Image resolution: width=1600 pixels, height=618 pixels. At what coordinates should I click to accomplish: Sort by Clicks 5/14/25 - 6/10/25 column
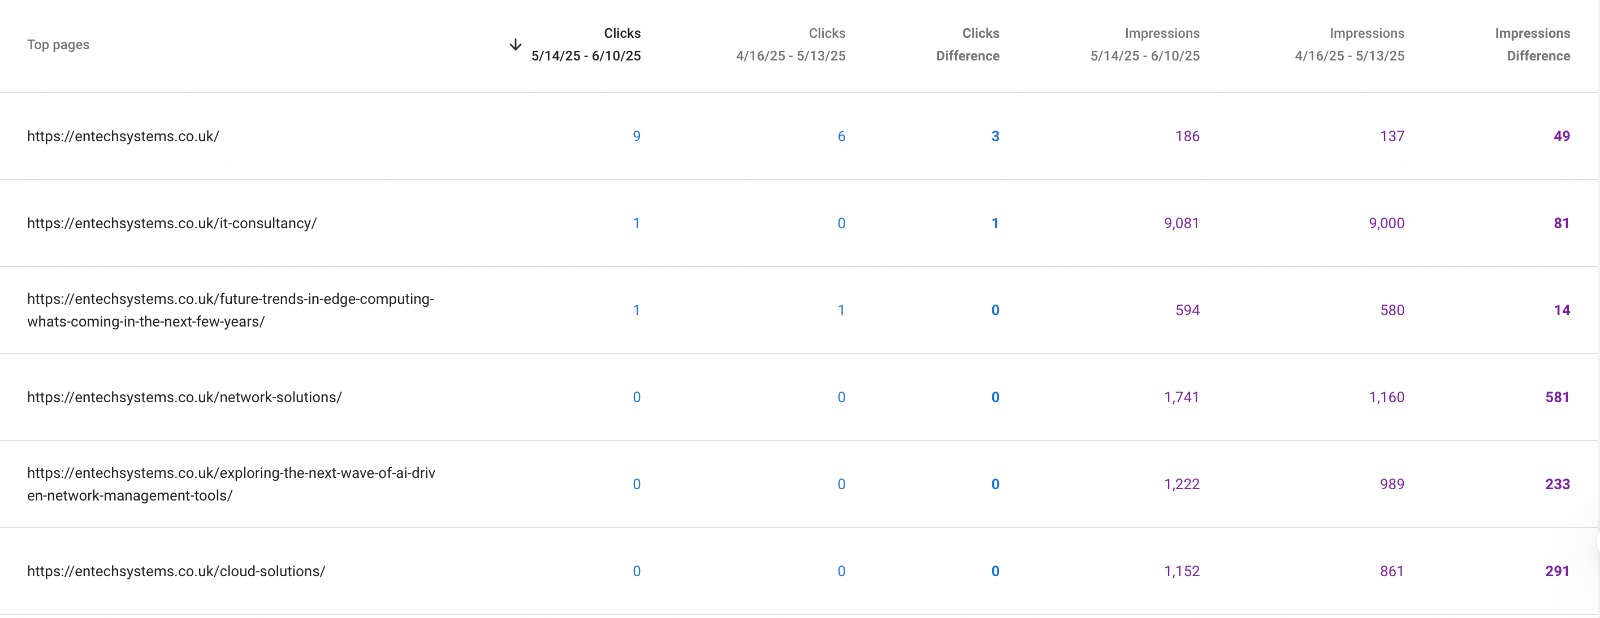click(x=586, y=45)
